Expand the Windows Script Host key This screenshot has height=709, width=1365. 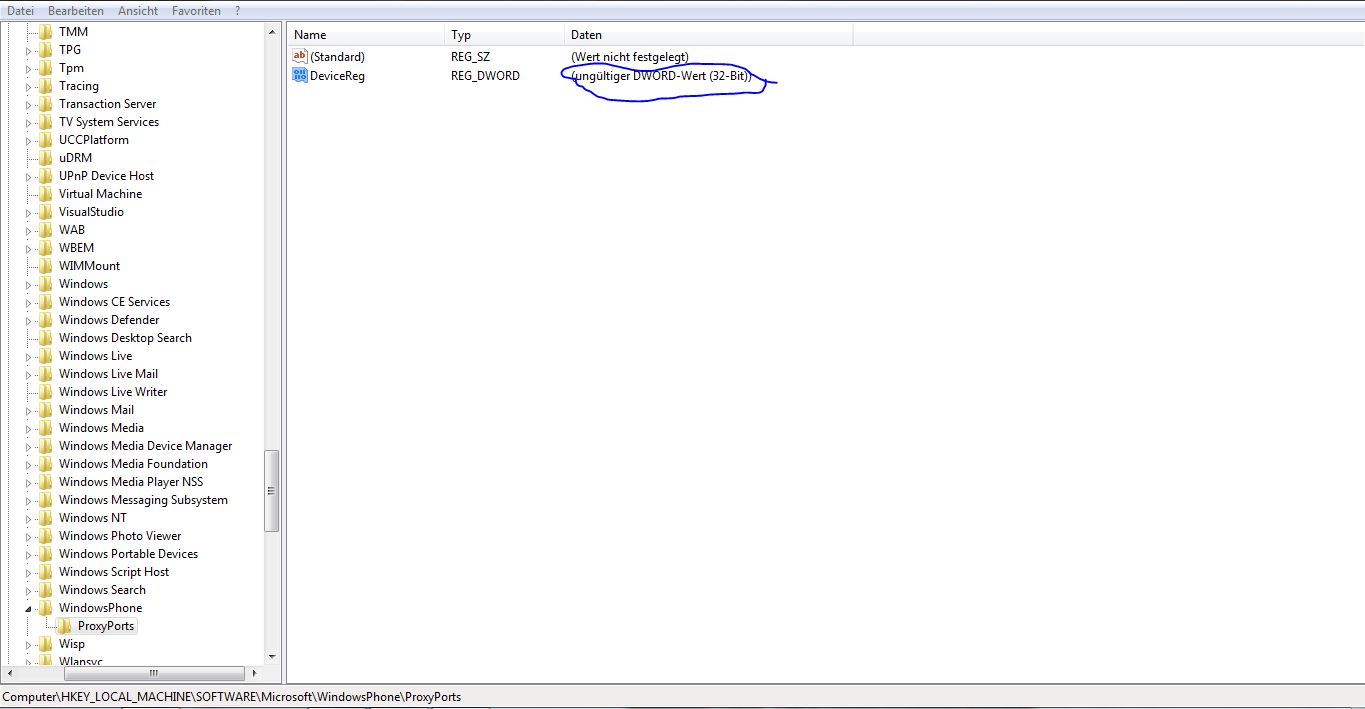(x=29, y=572)
